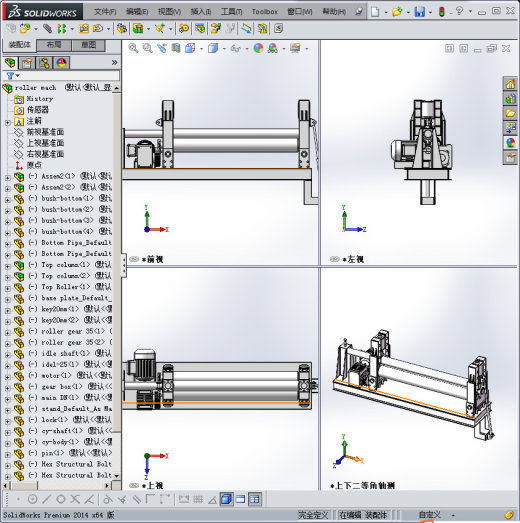Expand the 注解 tree node

click(8, 122)
